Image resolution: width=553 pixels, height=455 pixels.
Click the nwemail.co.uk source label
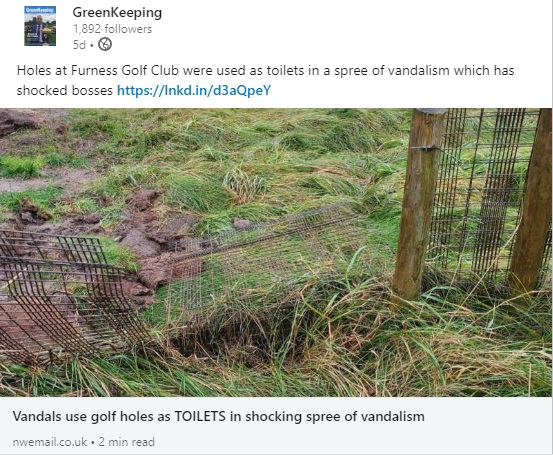click(x=50, y=442)
